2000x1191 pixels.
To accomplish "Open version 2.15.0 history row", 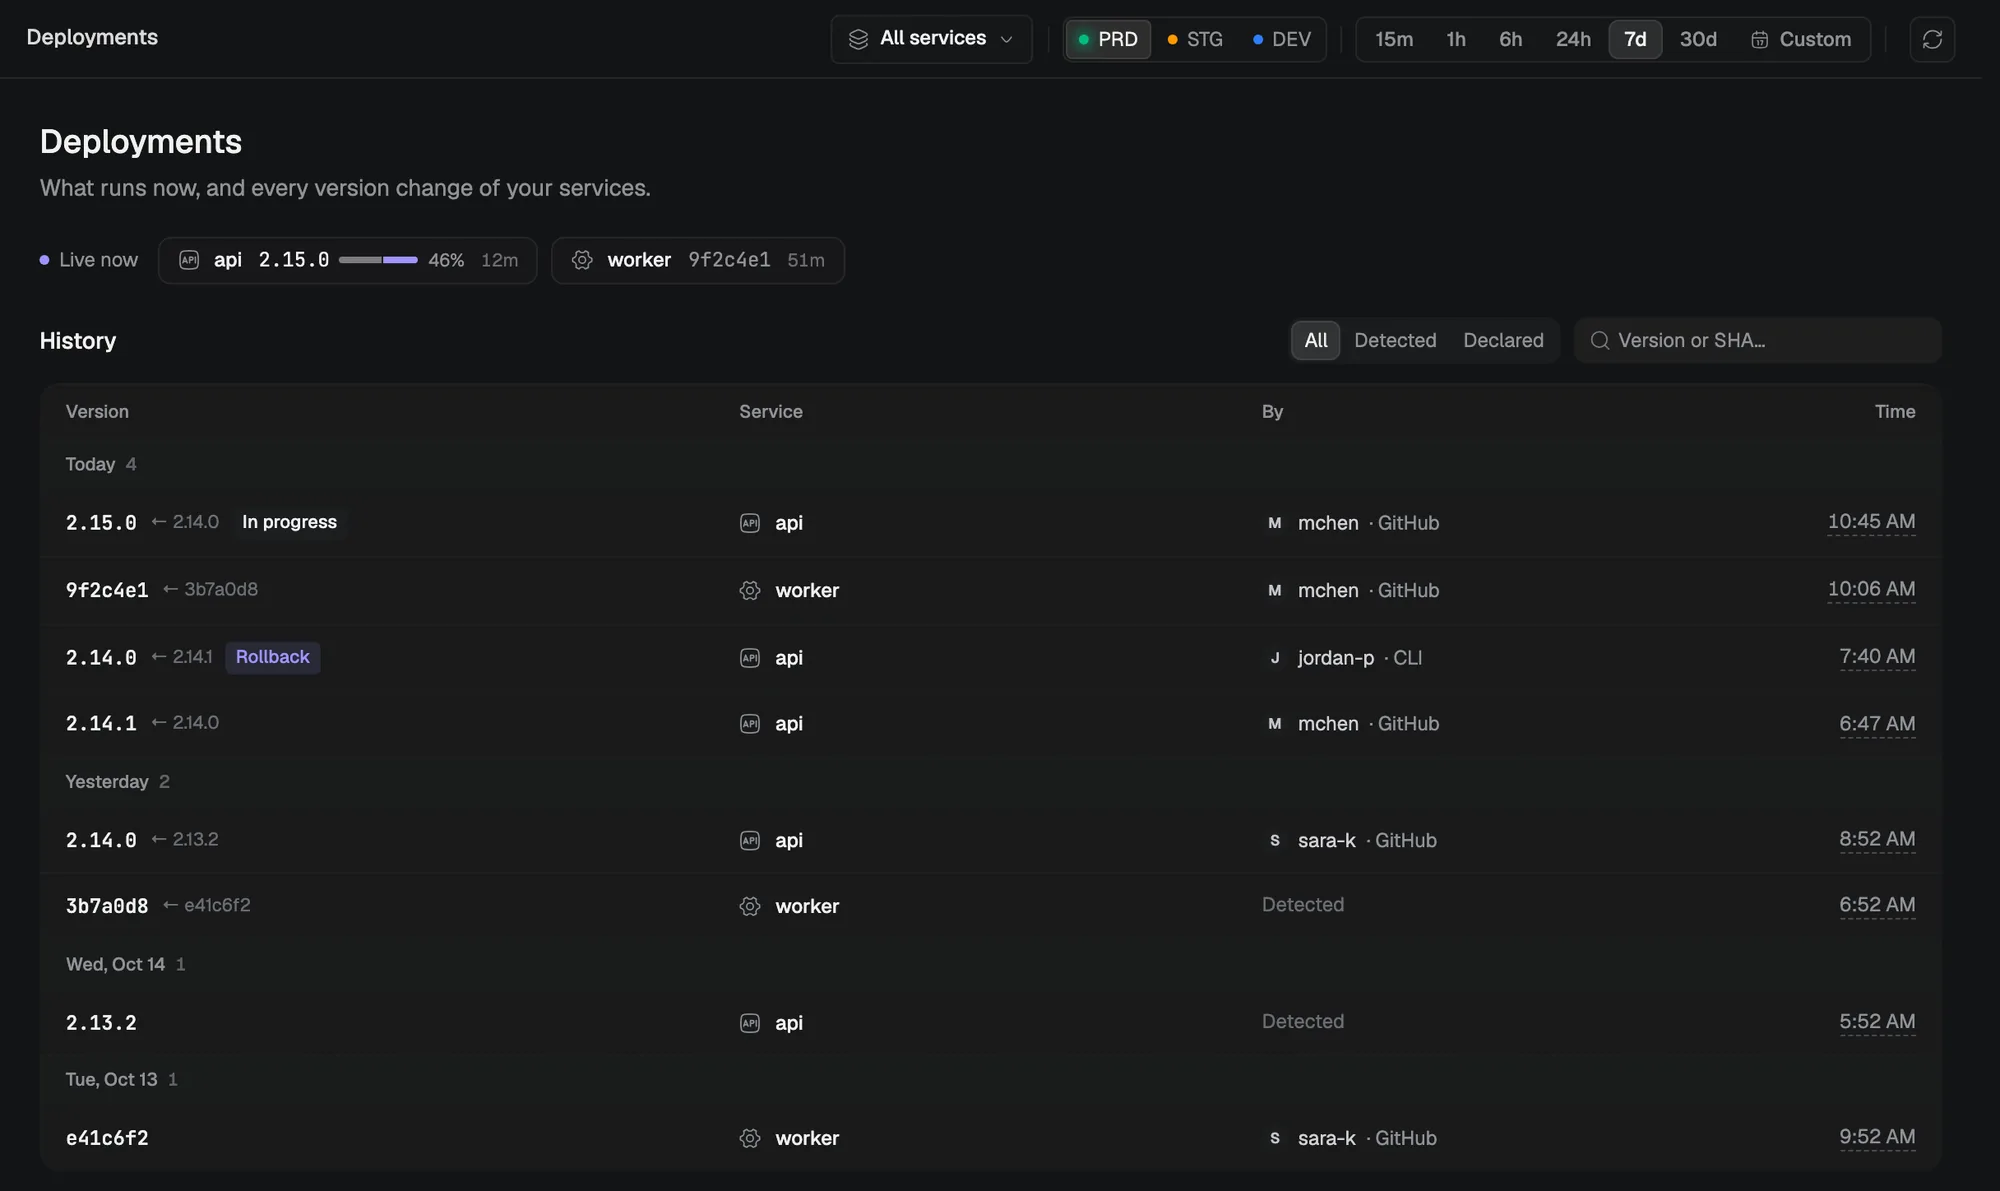I will pos(991,523).
